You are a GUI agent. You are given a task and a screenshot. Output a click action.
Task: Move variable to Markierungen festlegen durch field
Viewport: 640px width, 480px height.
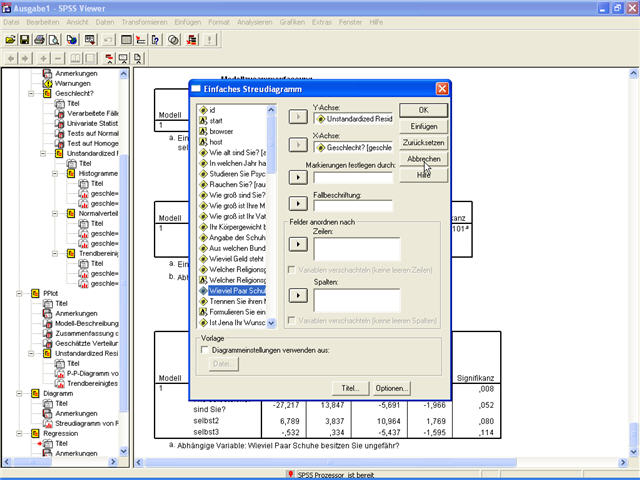pyautogui.click(x=298, y=177)
